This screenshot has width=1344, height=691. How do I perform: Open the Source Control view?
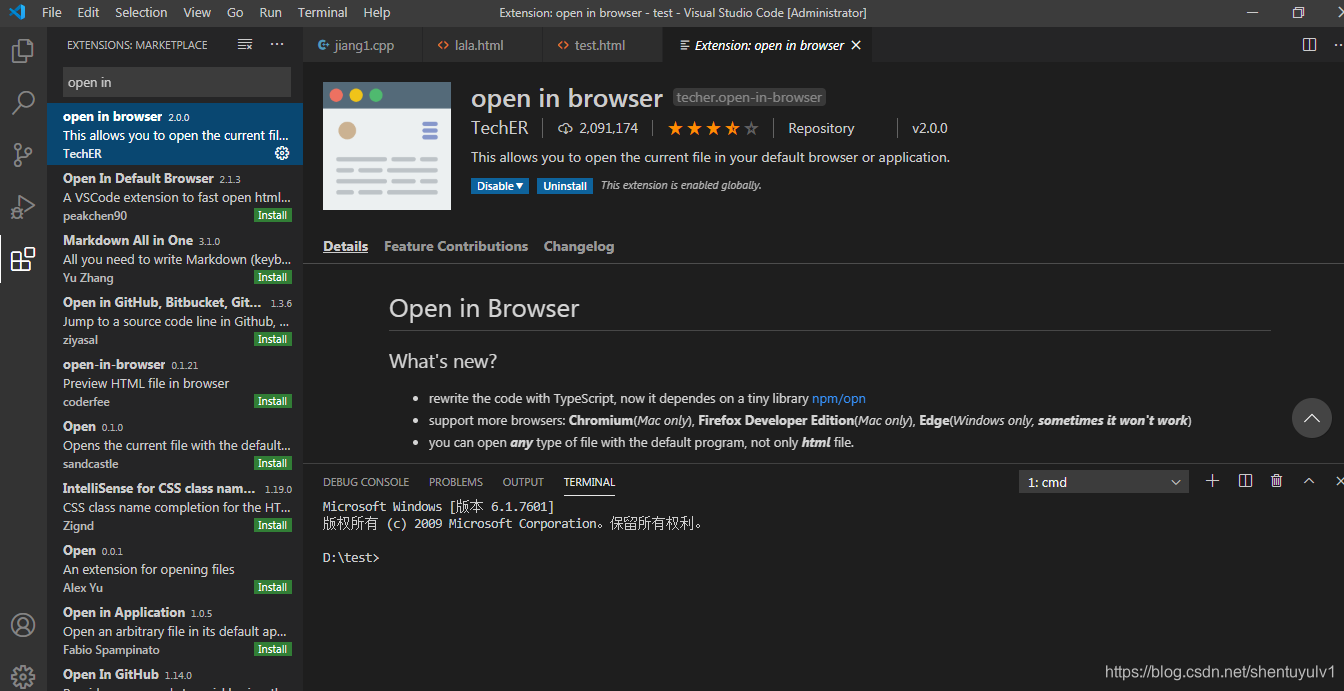[22, 155]
